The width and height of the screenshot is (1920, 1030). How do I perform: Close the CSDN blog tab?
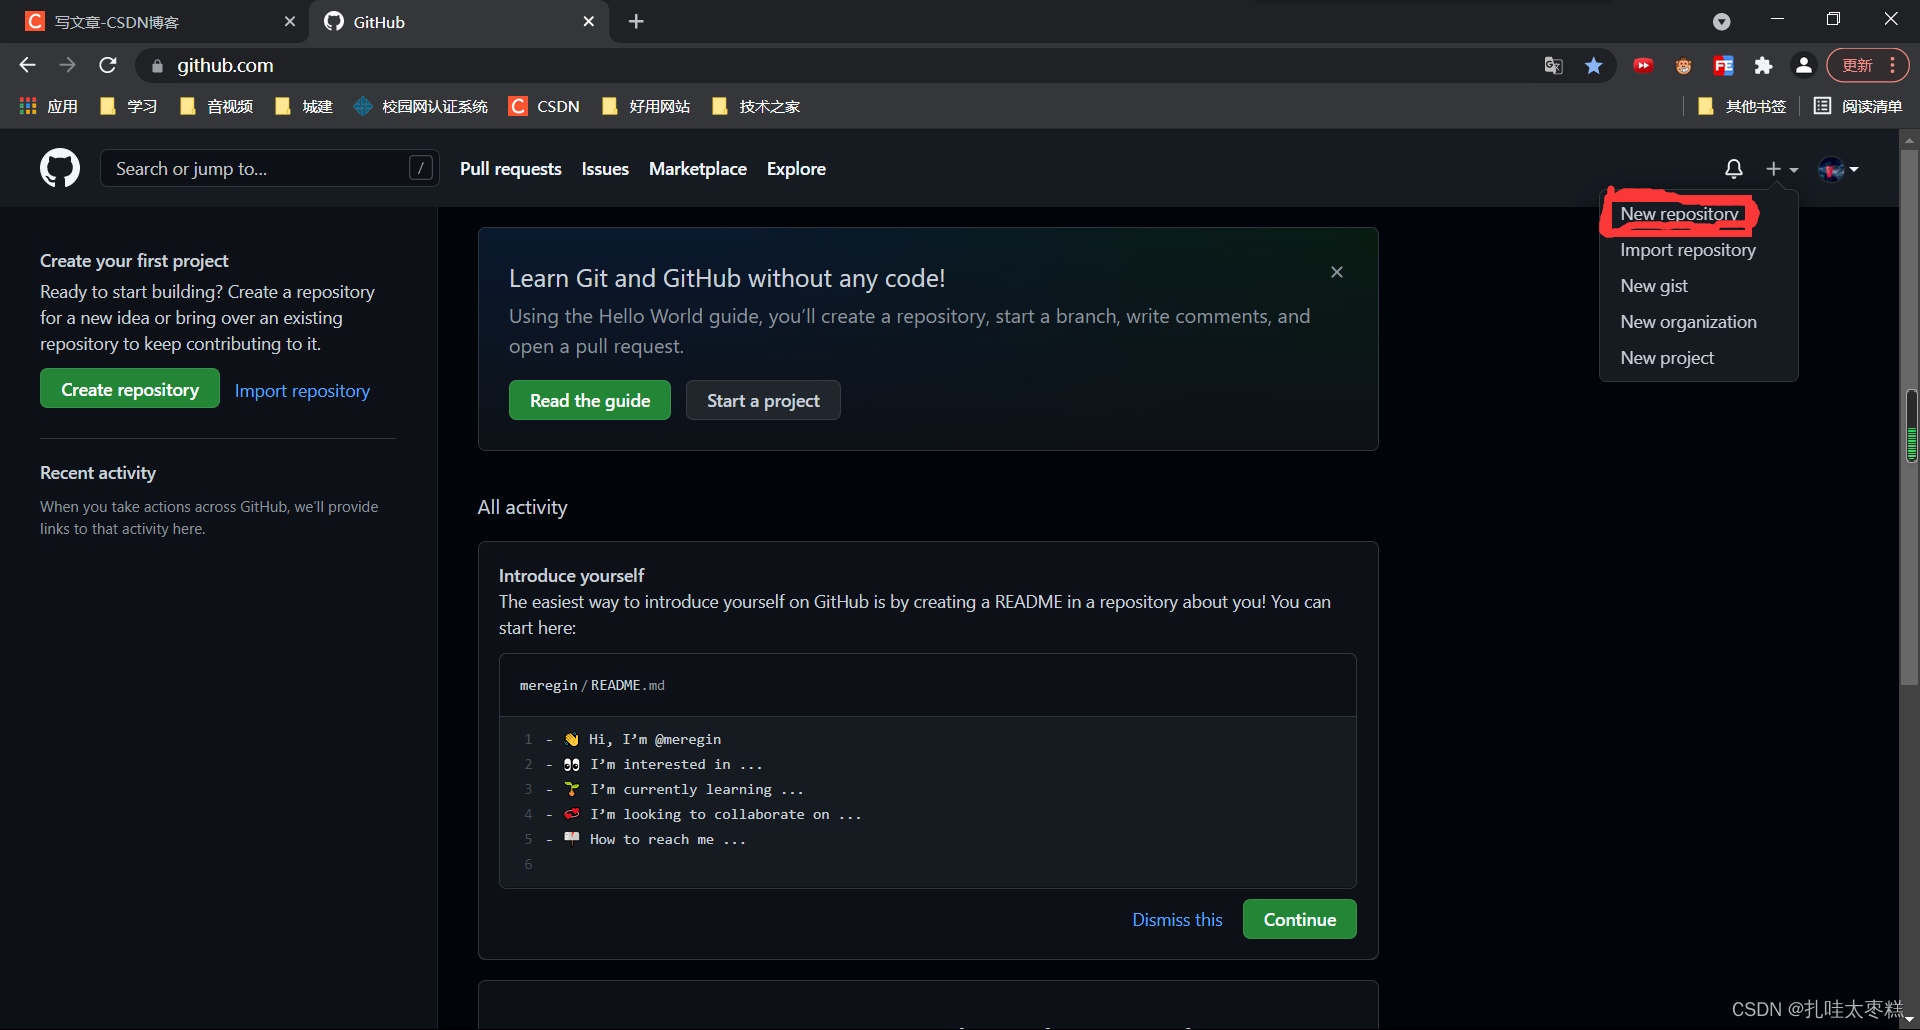pos(289,21)
